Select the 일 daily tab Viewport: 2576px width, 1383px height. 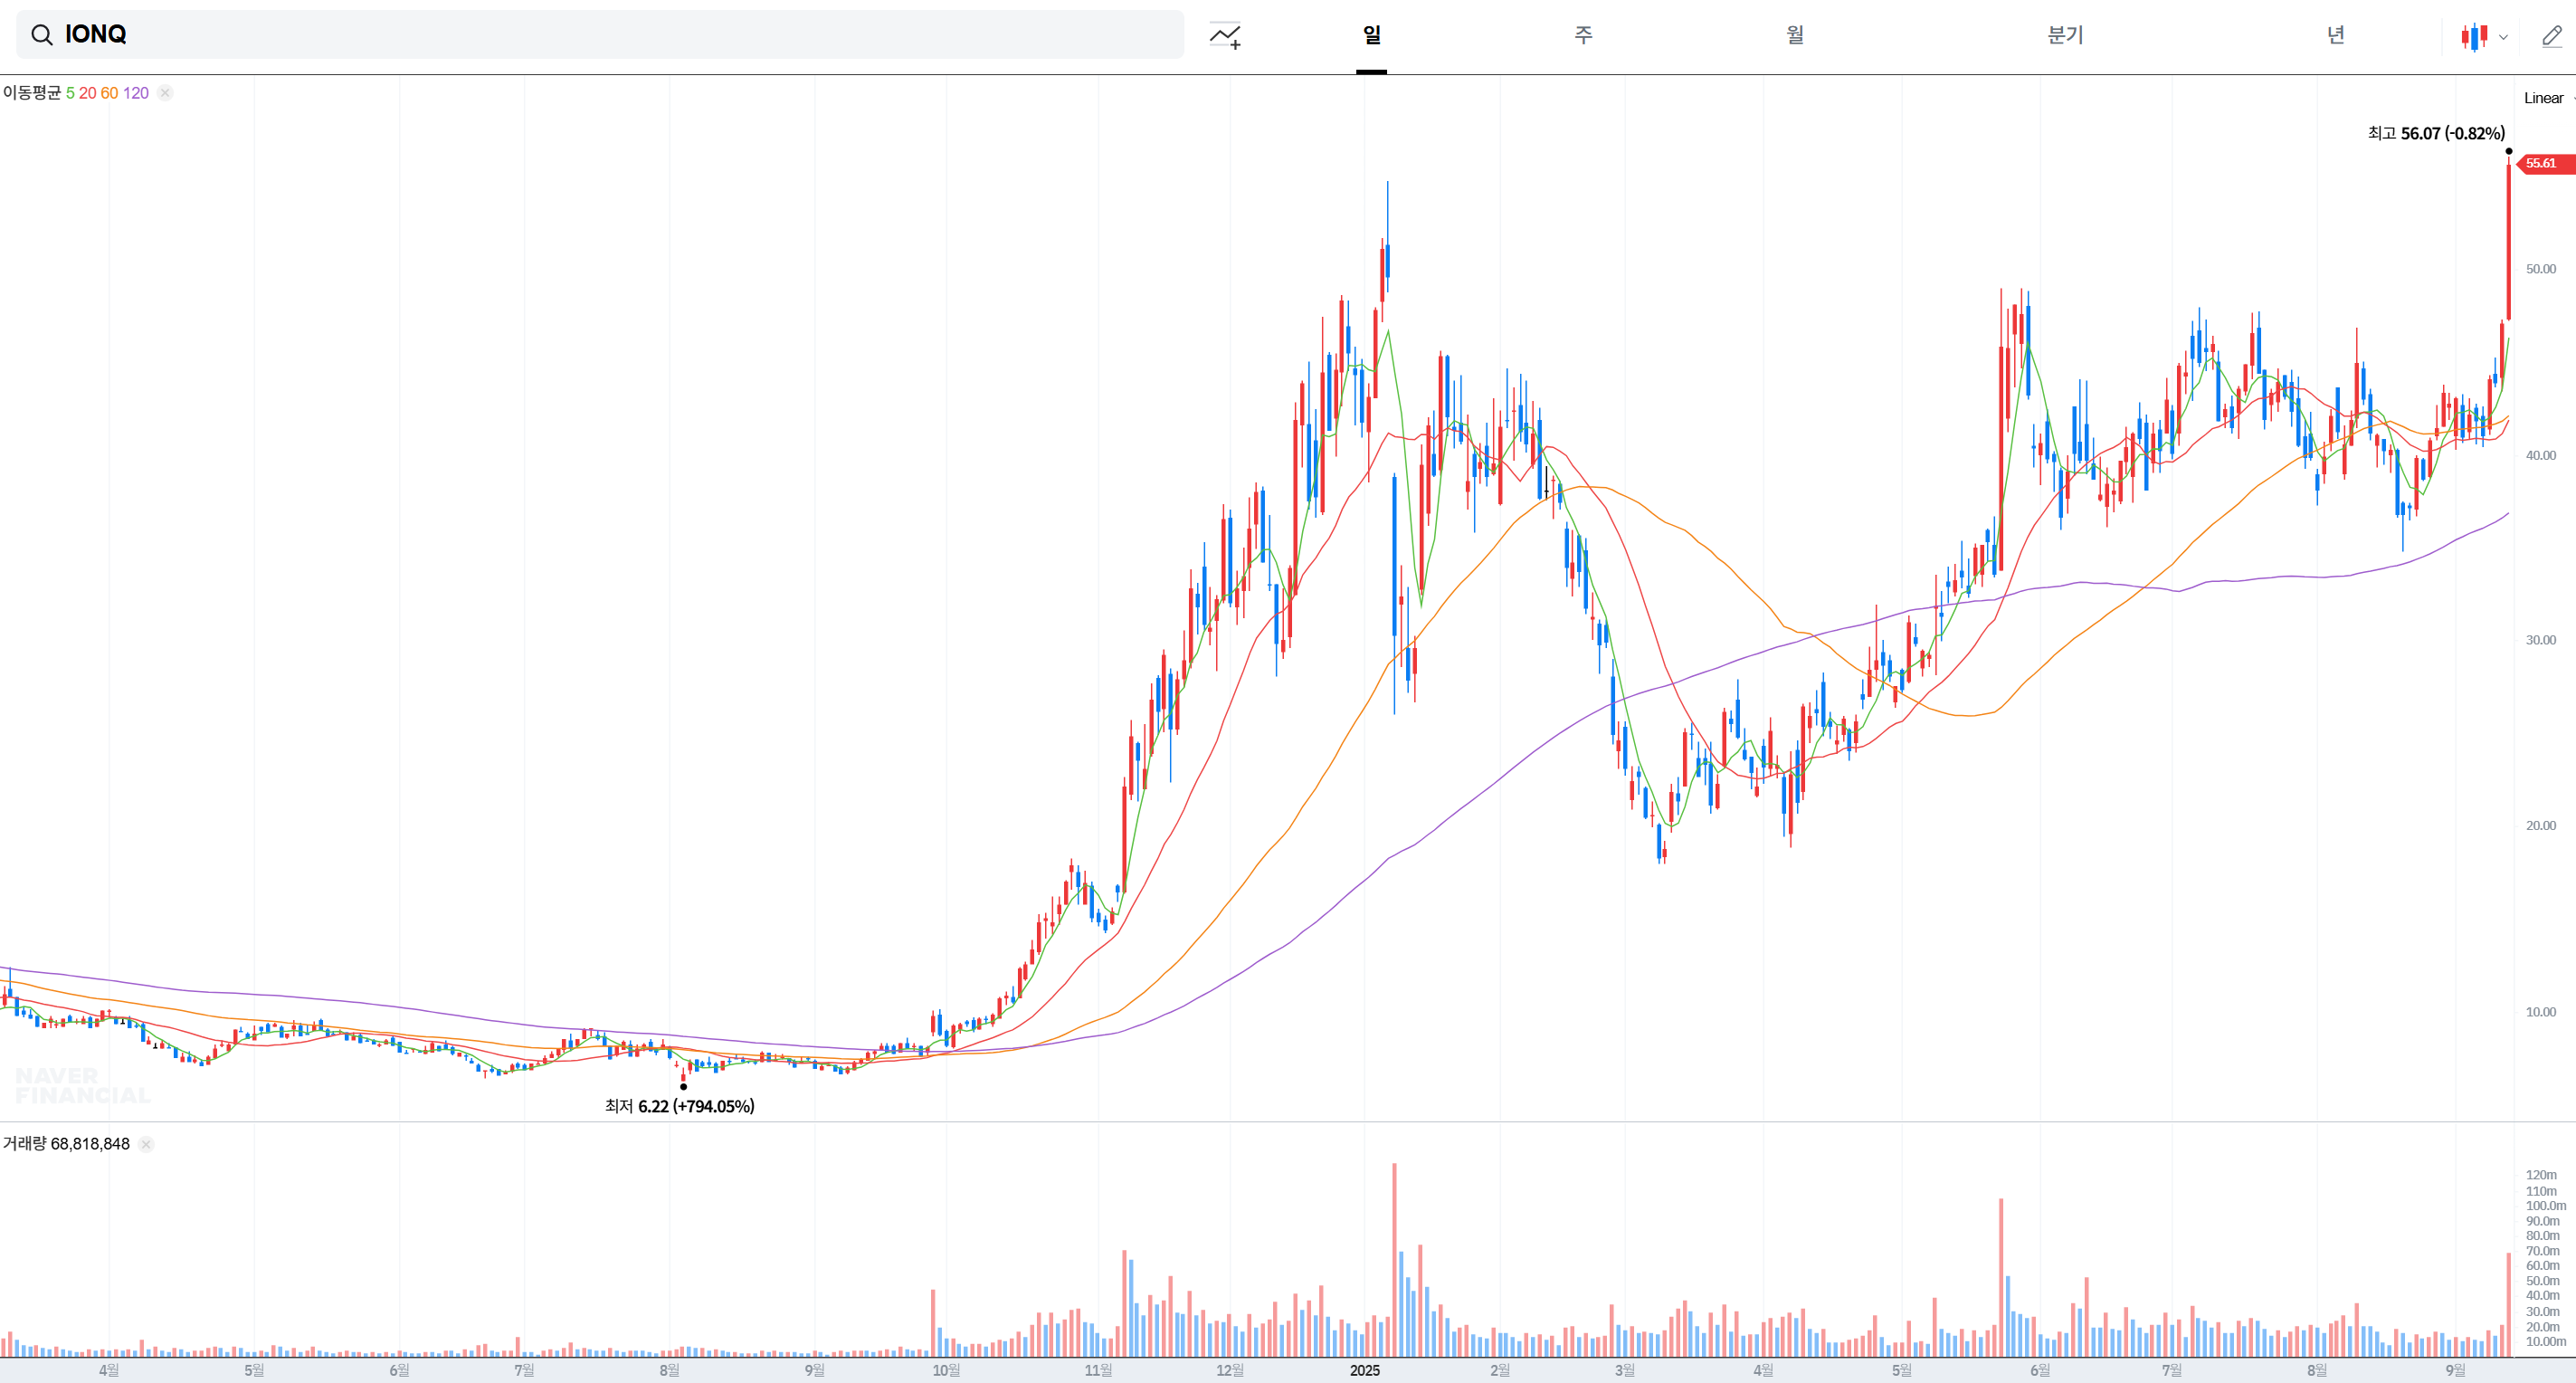tap(1371, 35)
